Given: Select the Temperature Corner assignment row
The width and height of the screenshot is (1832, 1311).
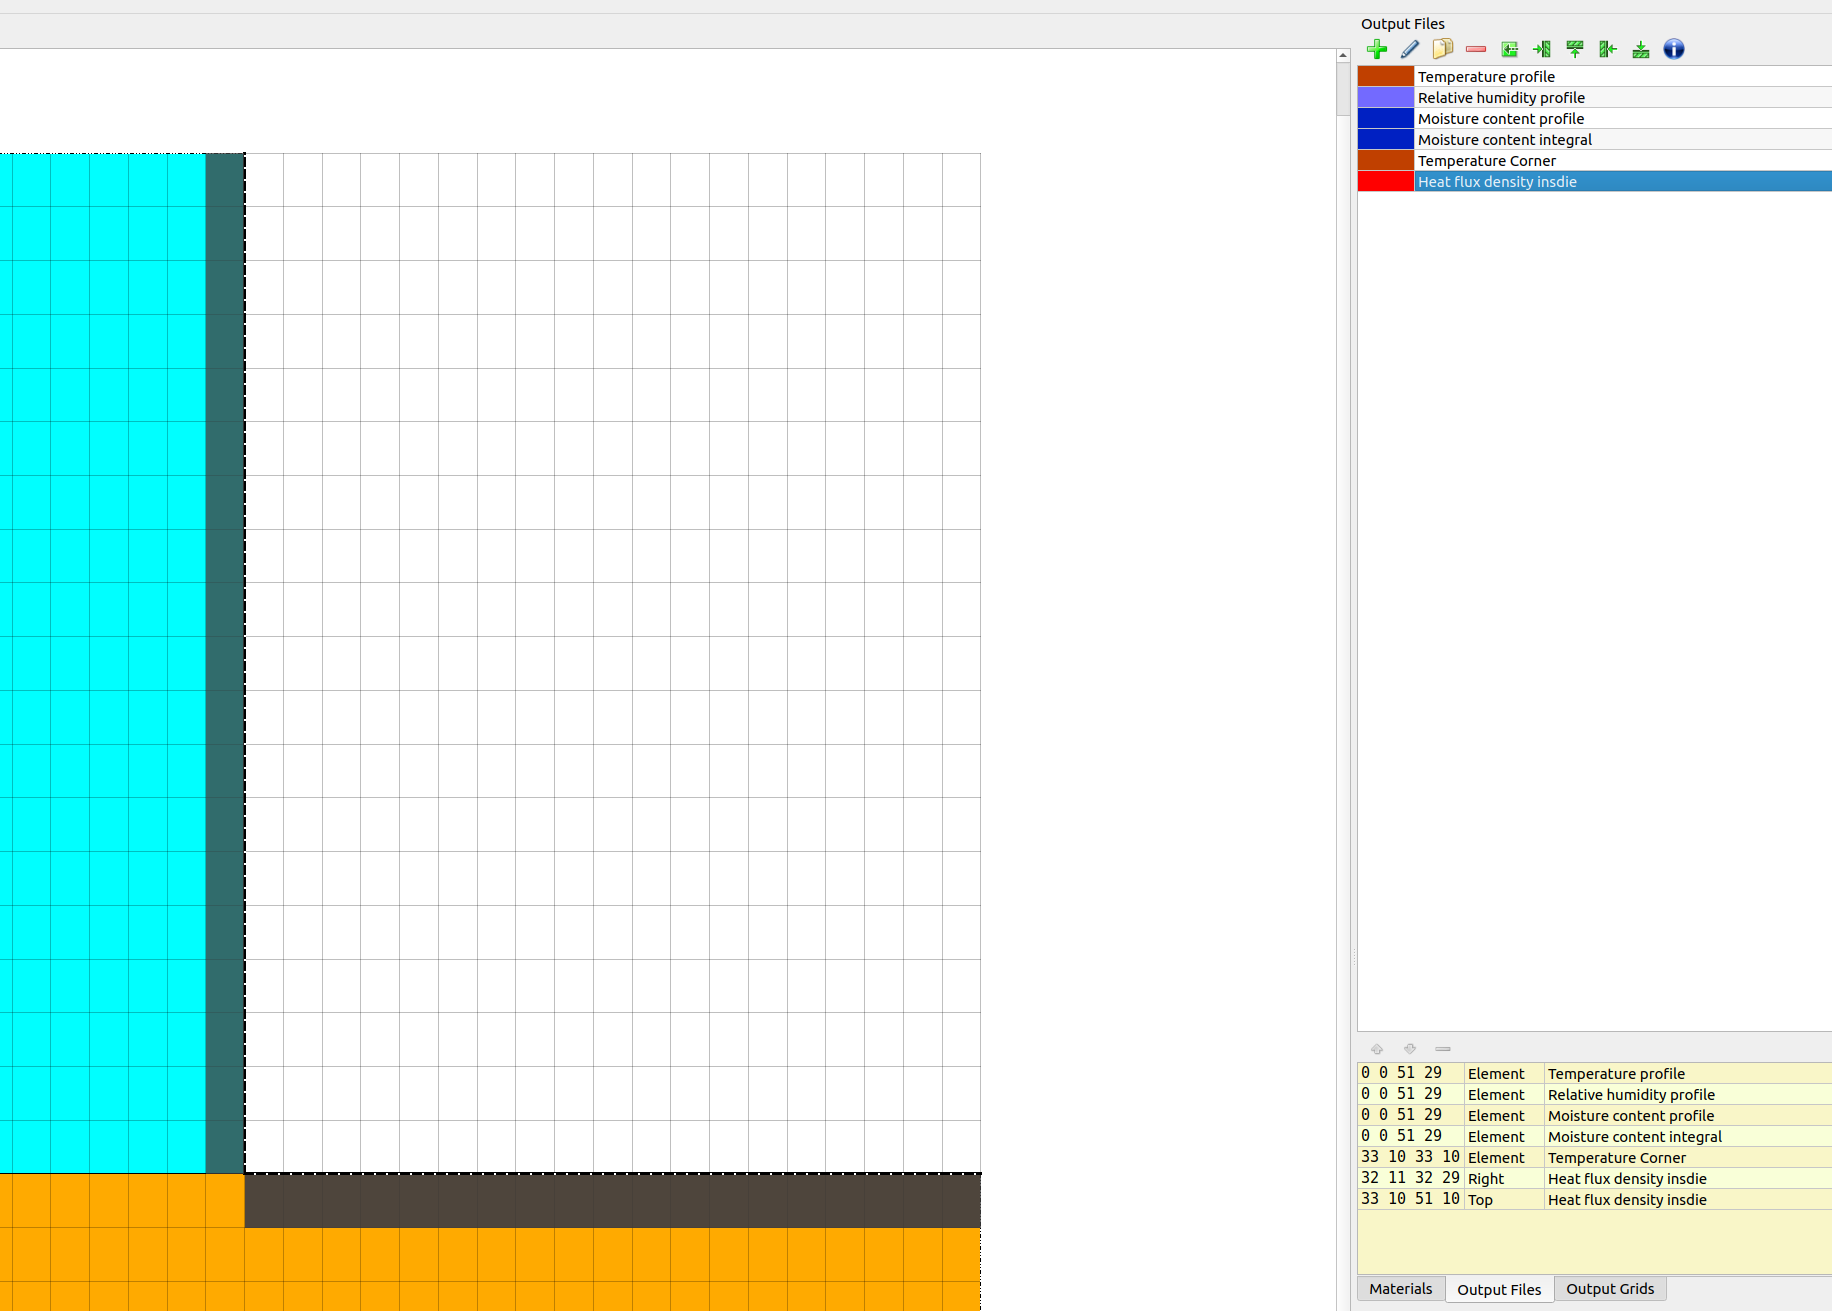Looking at the screenshot, I should [1595, 1158].
